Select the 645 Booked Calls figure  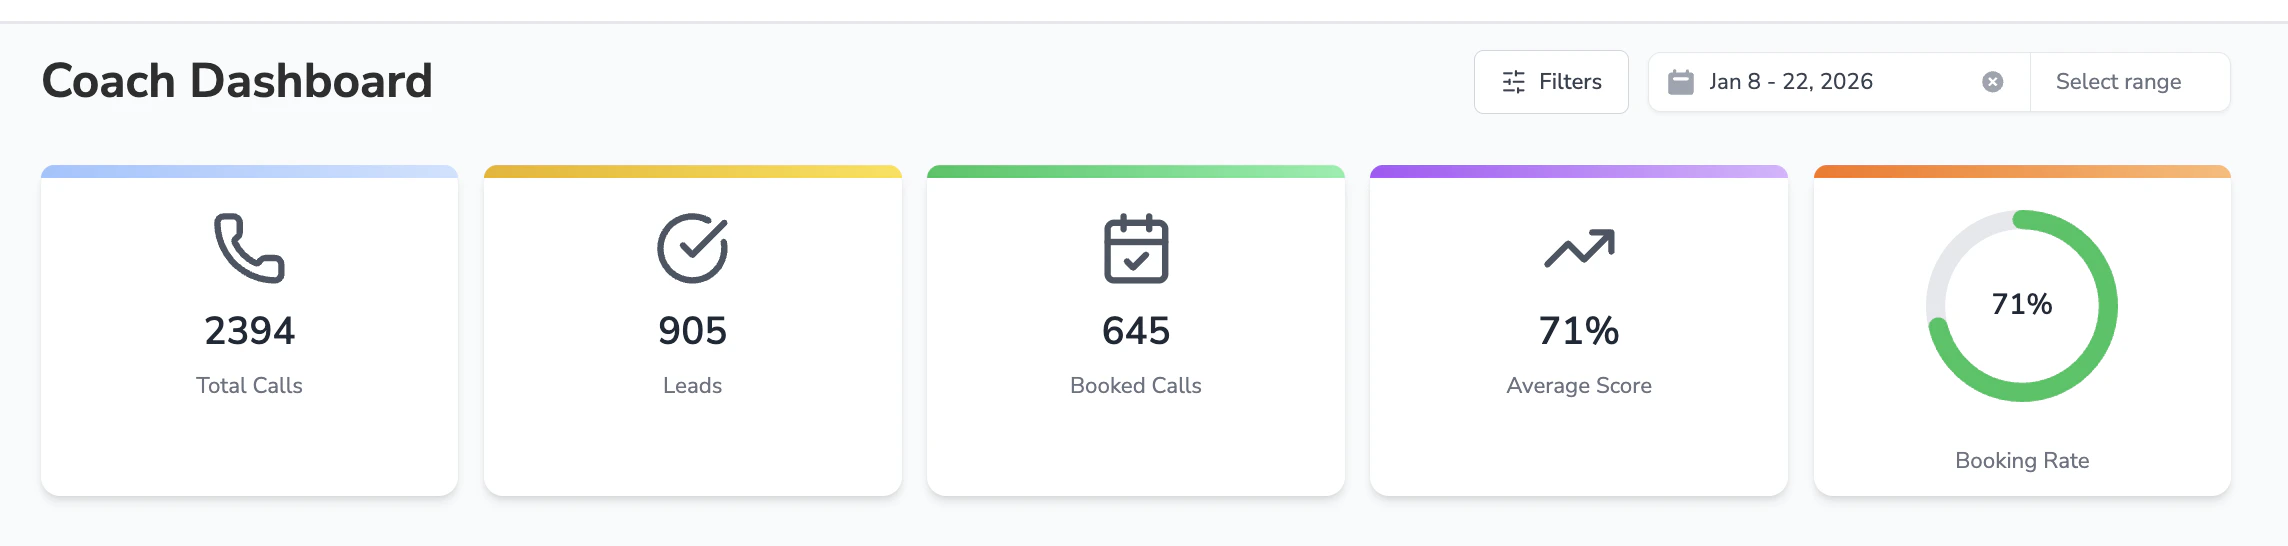pyautogui.click(x=1136, y=331)
